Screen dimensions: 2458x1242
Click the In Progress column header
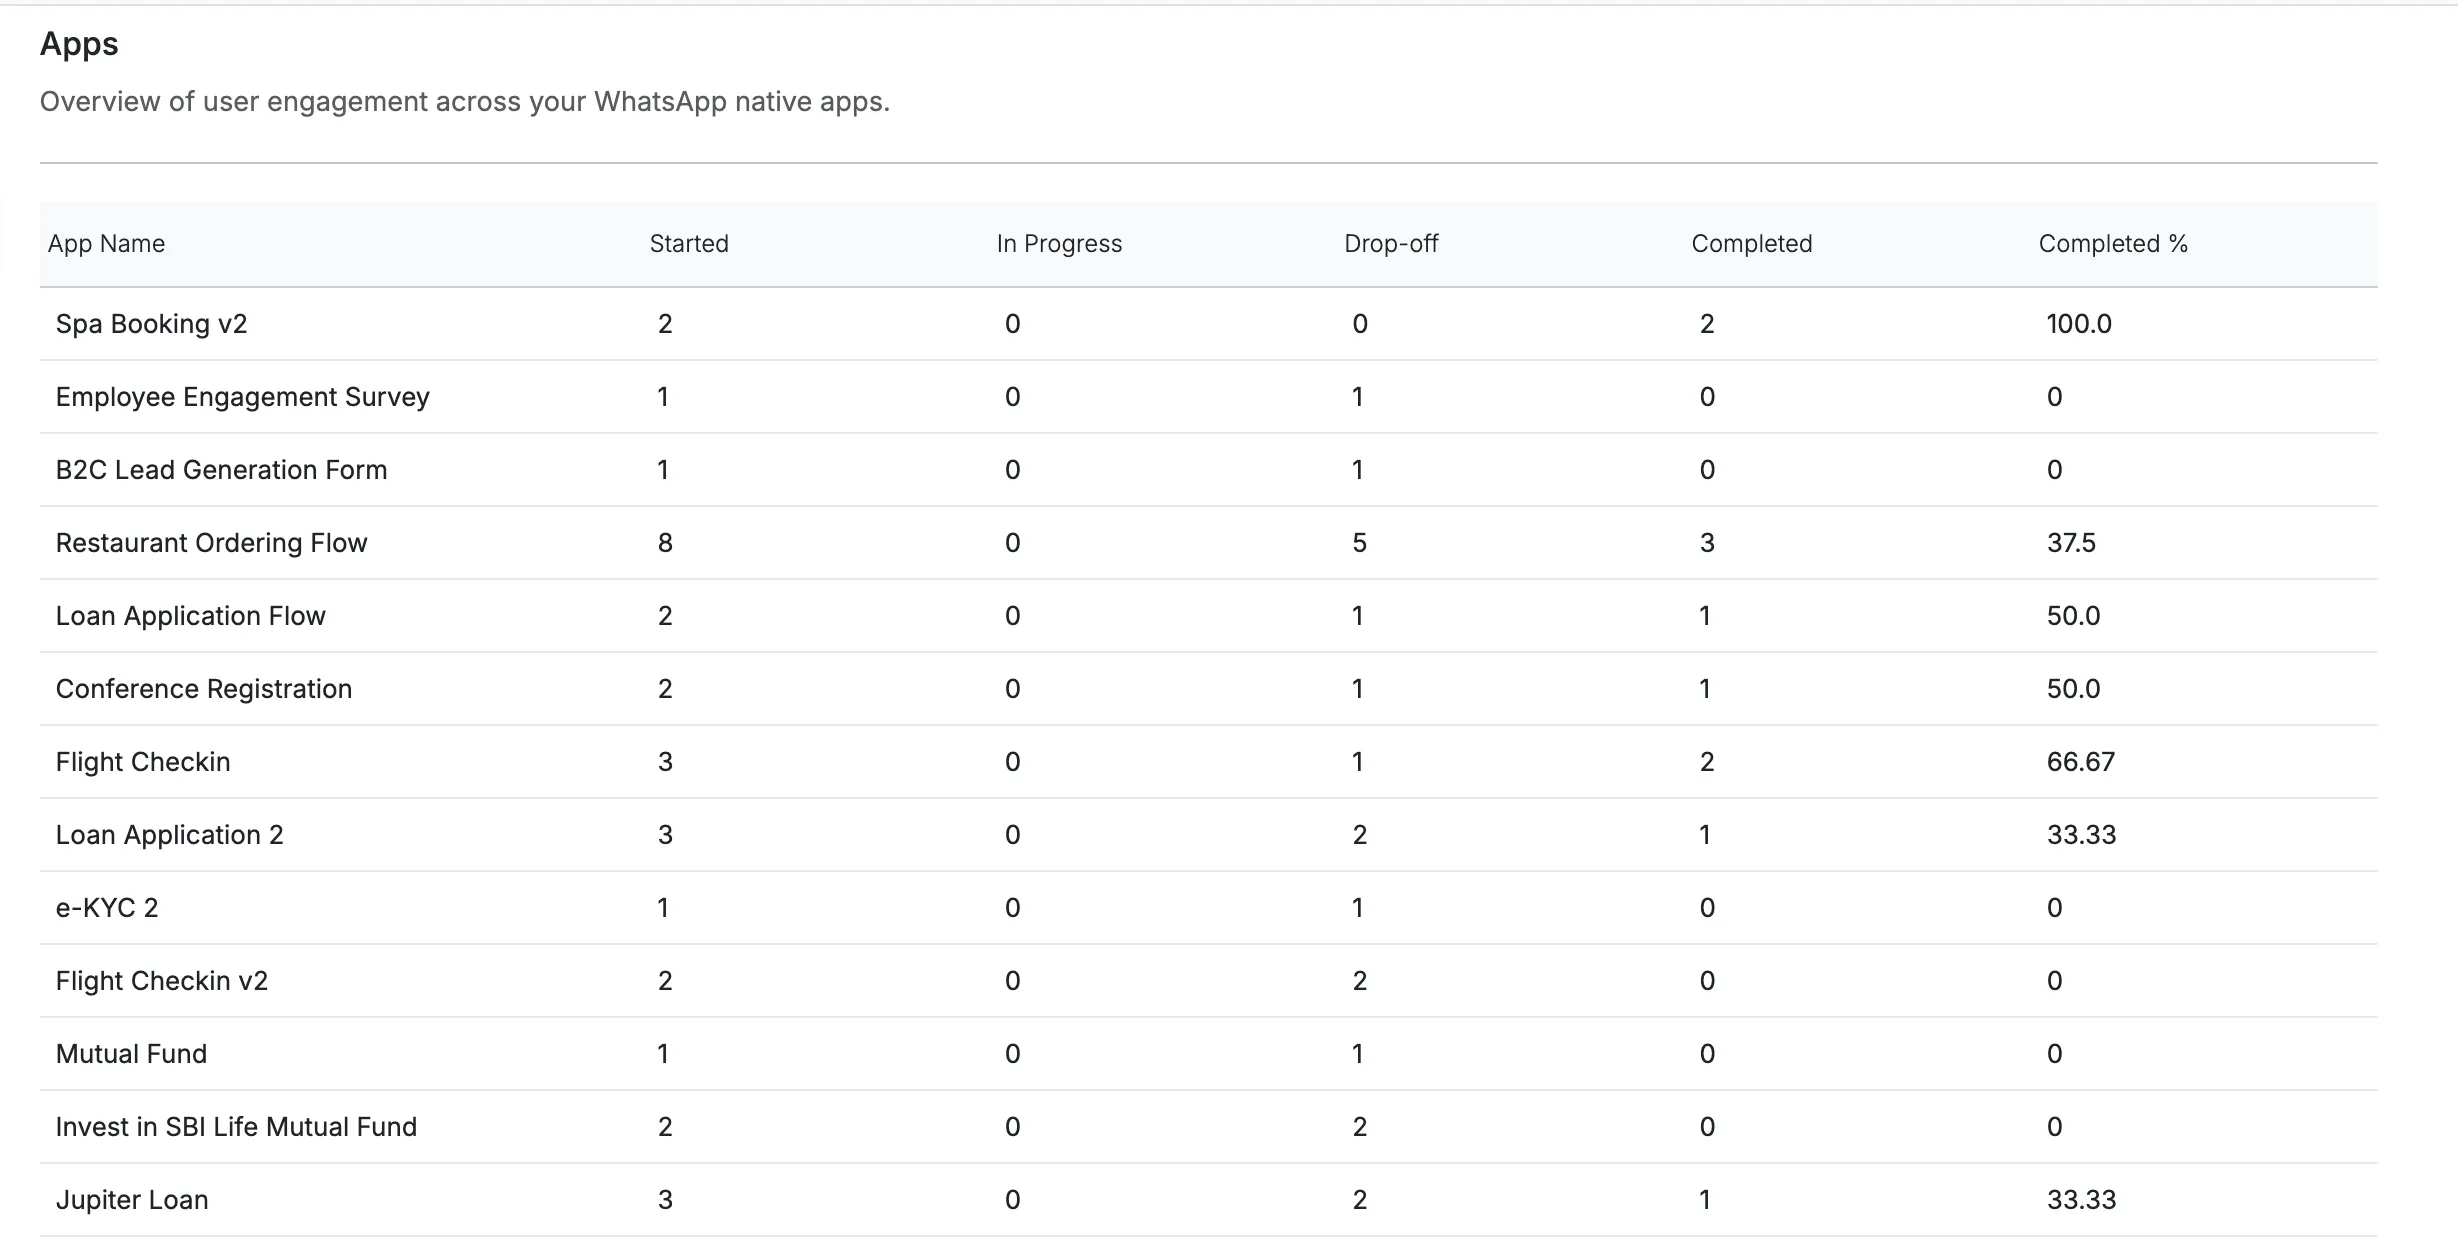pos(1059,244)
